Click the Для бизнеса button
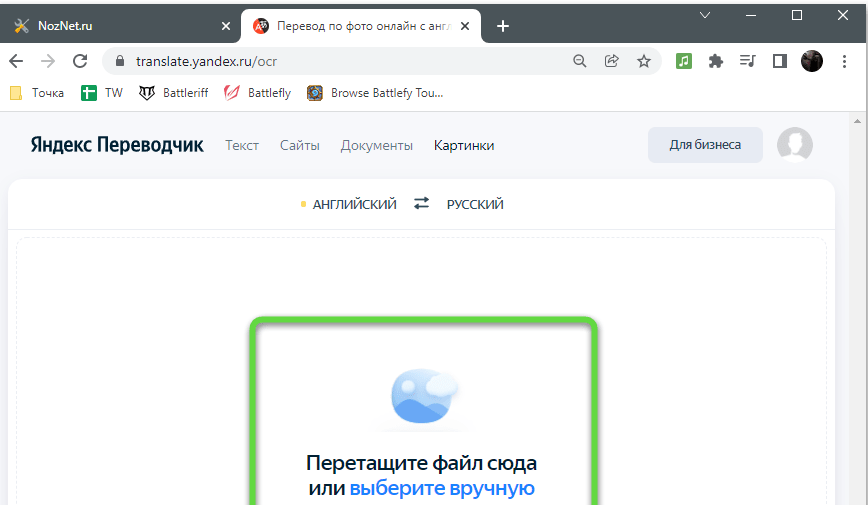Screen dimensions: 868x505 [705, 145]
